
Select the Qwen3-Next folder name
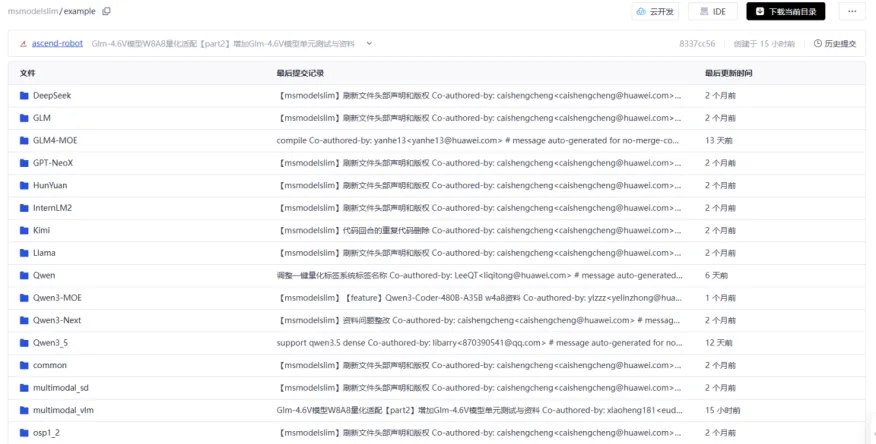tap(57, 320)
